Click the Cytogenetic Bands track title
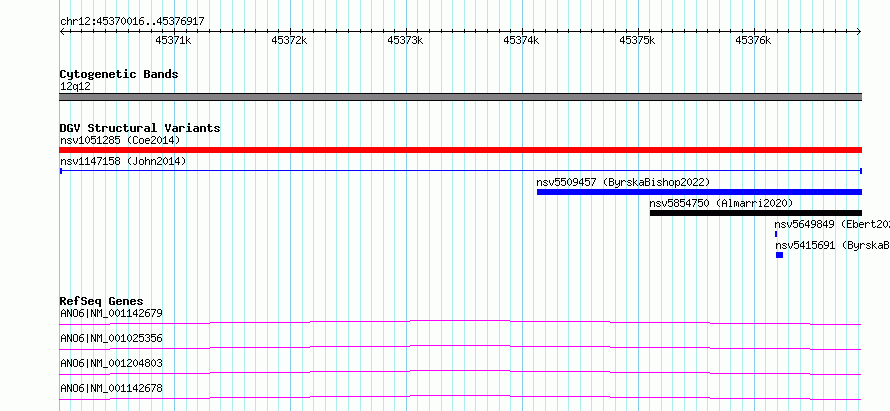This screenshot has width=890, height=411. tap(119, 74)
